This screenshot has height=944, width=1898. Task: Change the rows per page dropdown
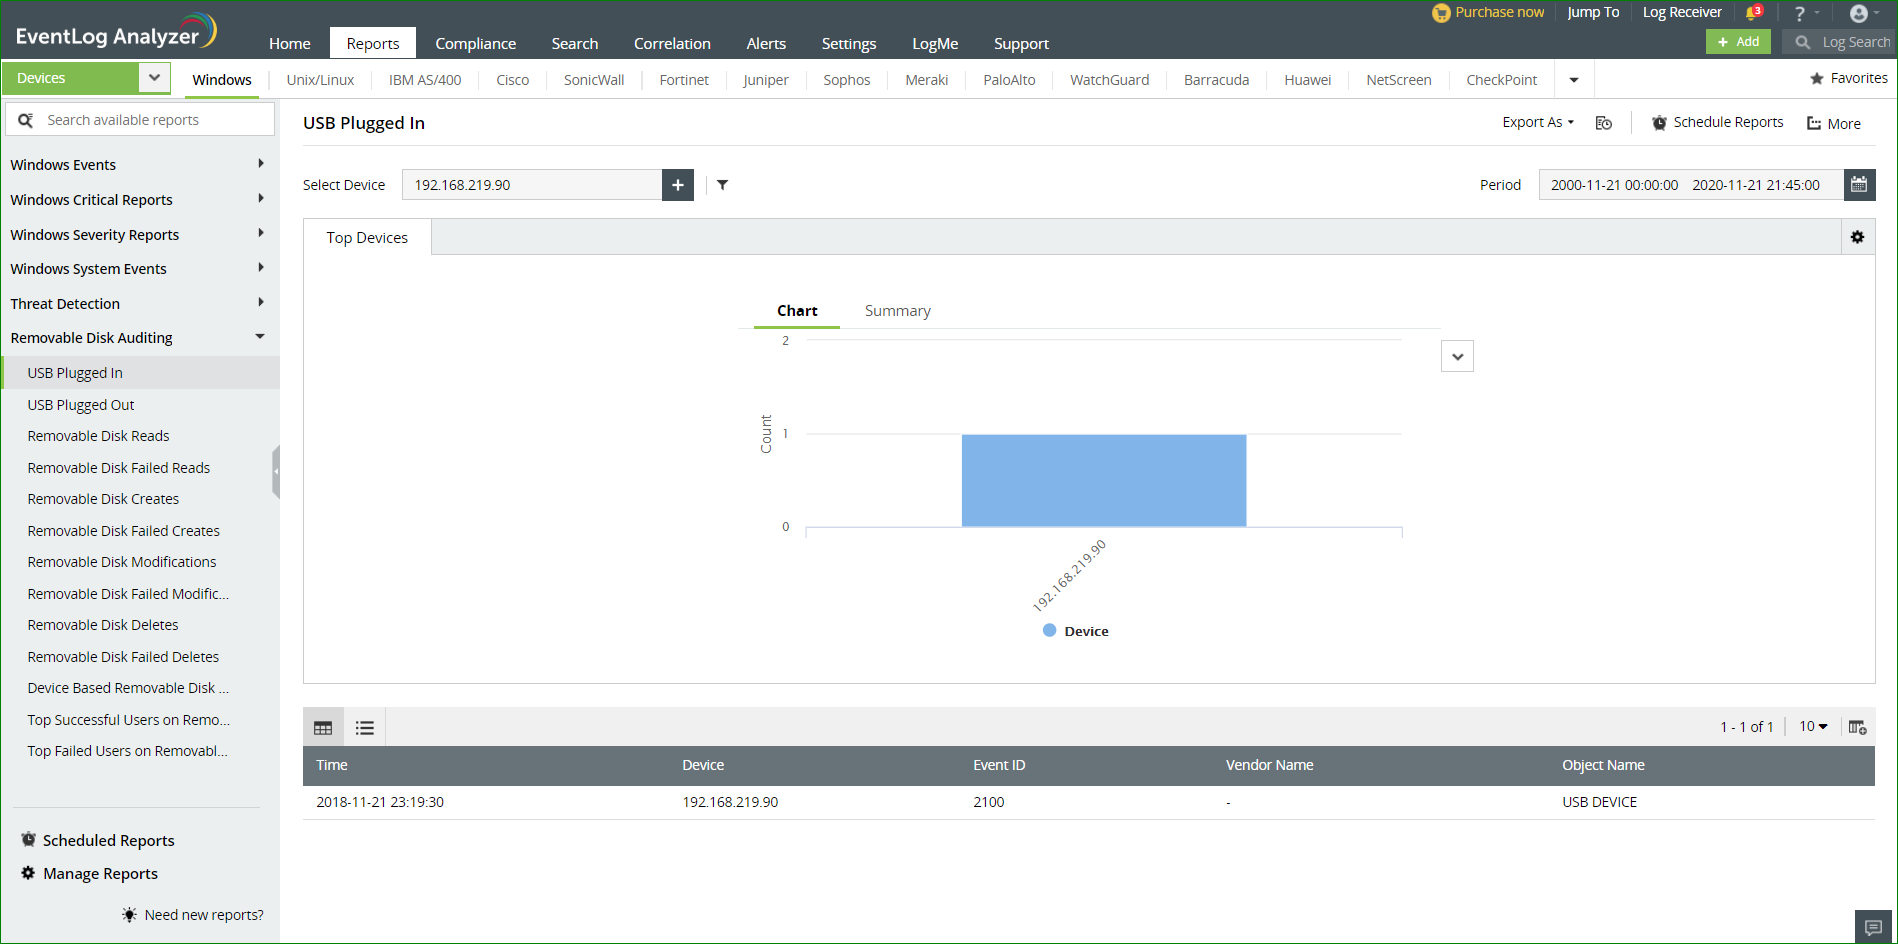point(1813,727)
